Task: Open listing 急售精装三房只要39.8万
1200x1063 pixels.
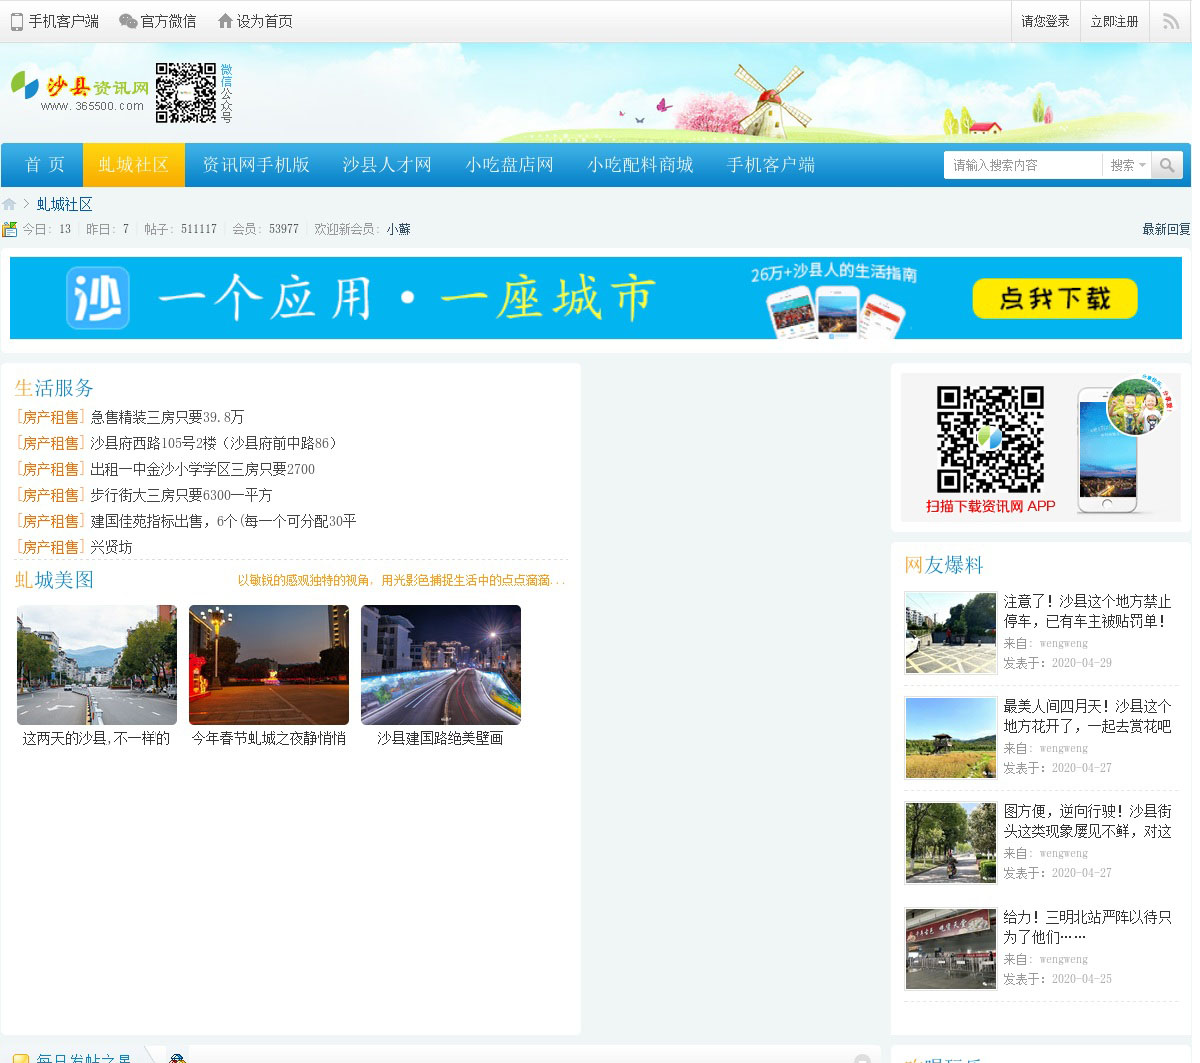Action: [x=167, y=417]
